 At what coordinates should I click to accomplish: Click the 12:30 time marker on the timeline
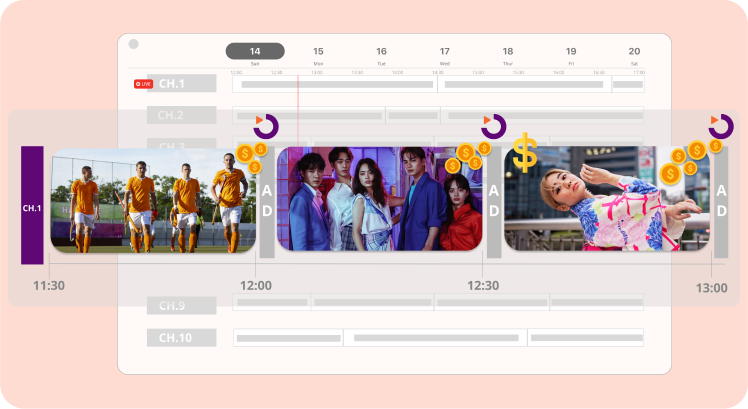pyautogui.click(x=485, y=286)
